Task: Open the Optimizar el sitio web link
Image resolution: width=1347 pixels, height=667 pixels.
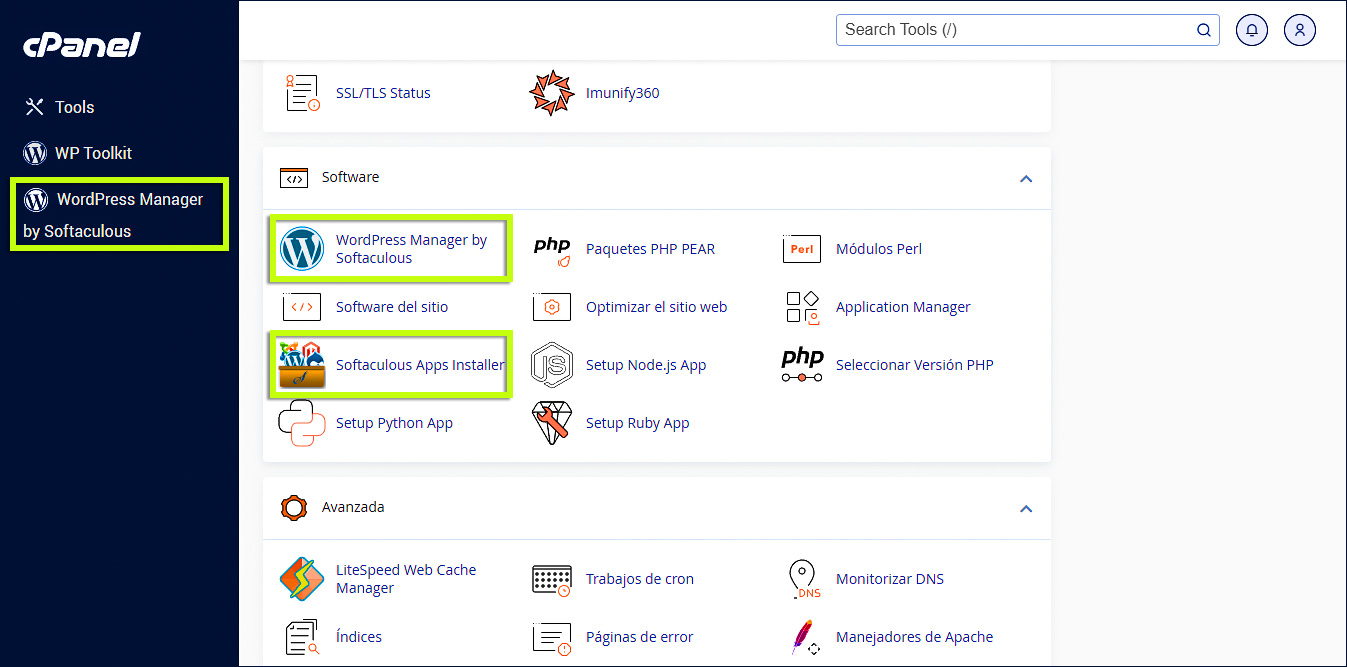Action: click(x=656, y=307)
